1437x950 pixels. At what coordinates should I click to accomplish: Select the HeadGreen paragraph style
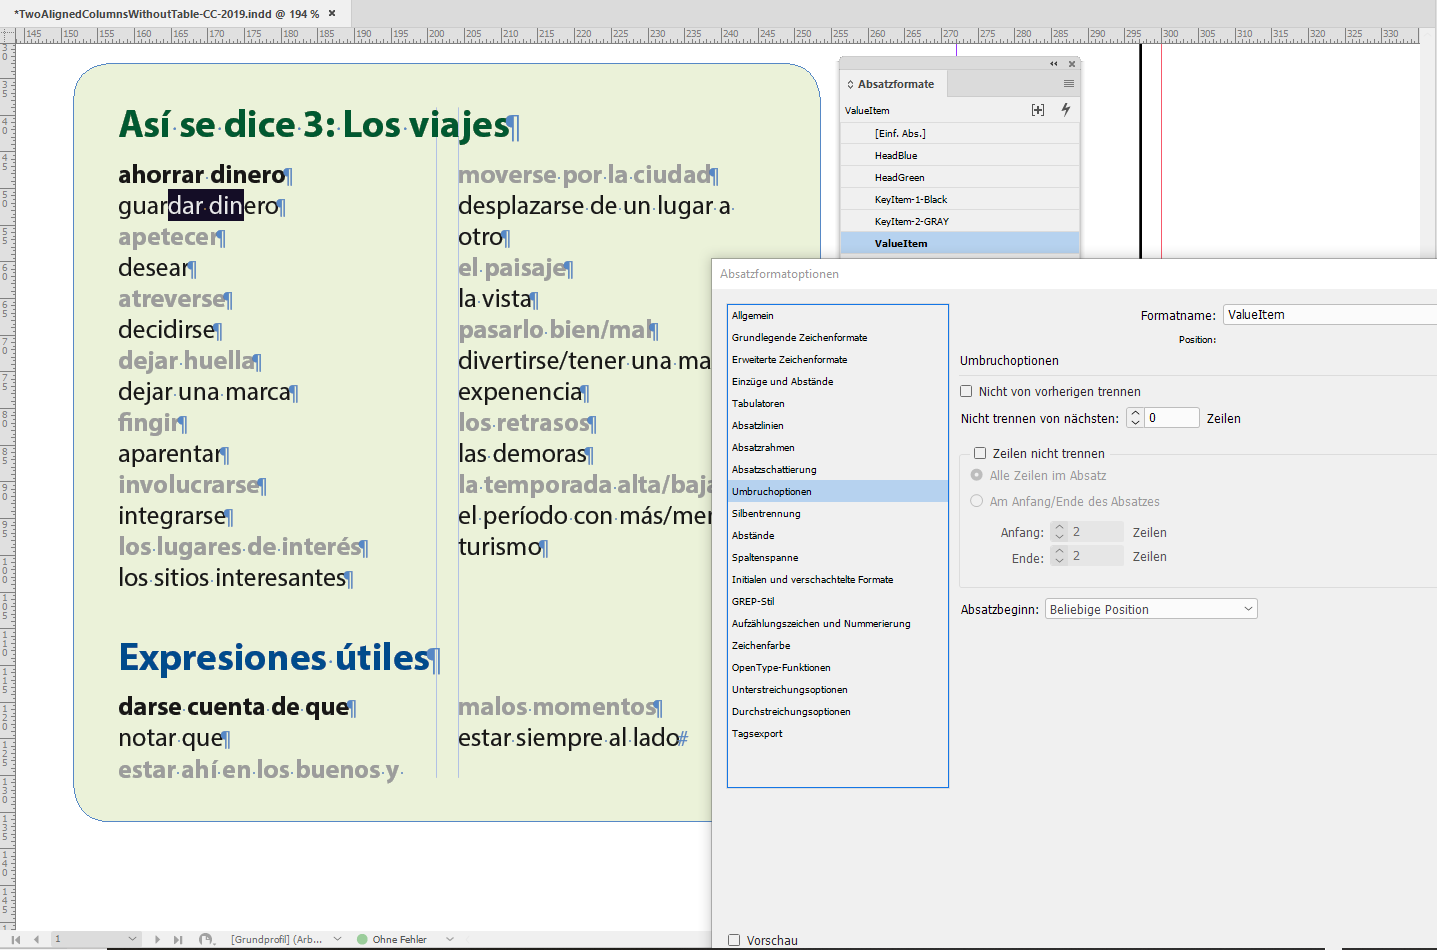pyautogui.click(x=960, y=177)
